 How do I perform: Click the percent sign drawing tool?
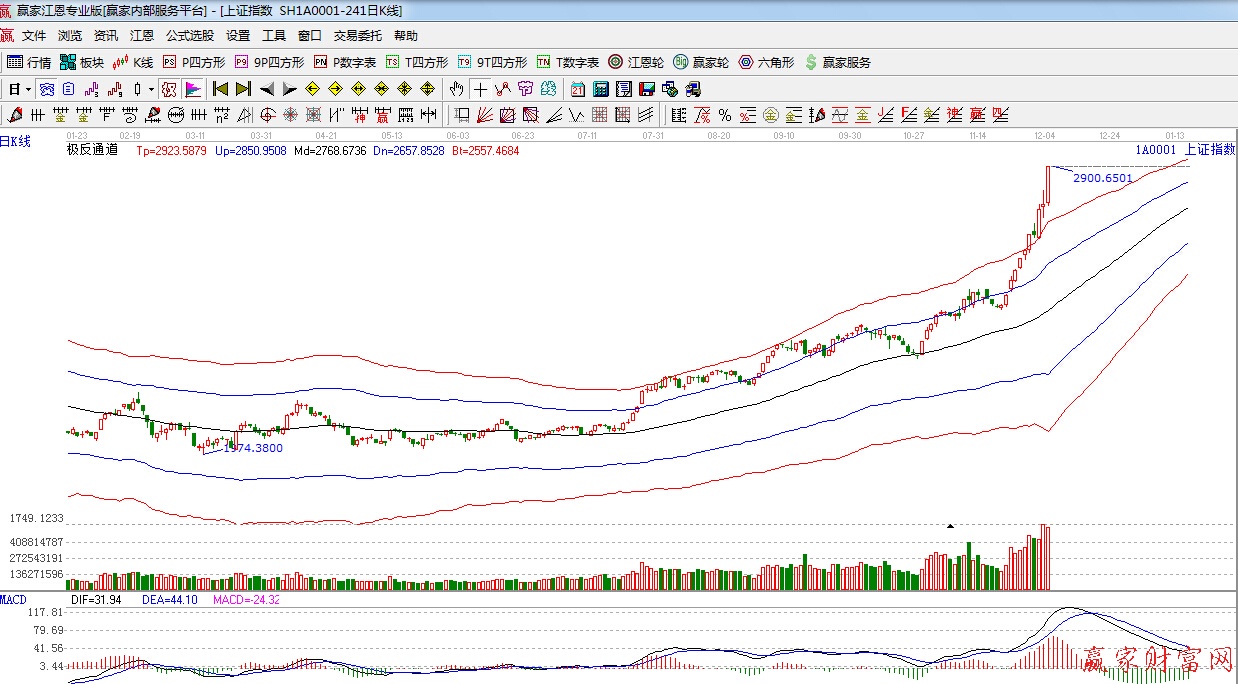[724, 114]
